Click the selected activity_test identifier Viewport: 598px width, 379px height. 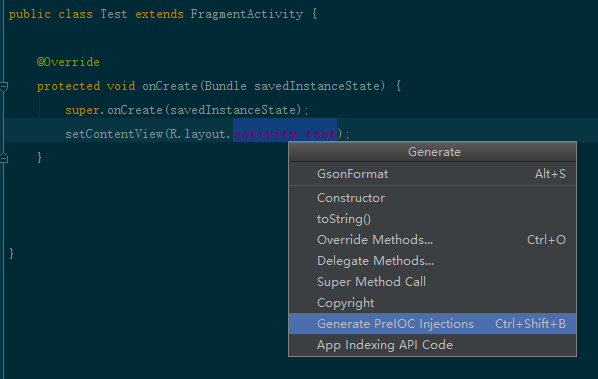pos(285,134)
